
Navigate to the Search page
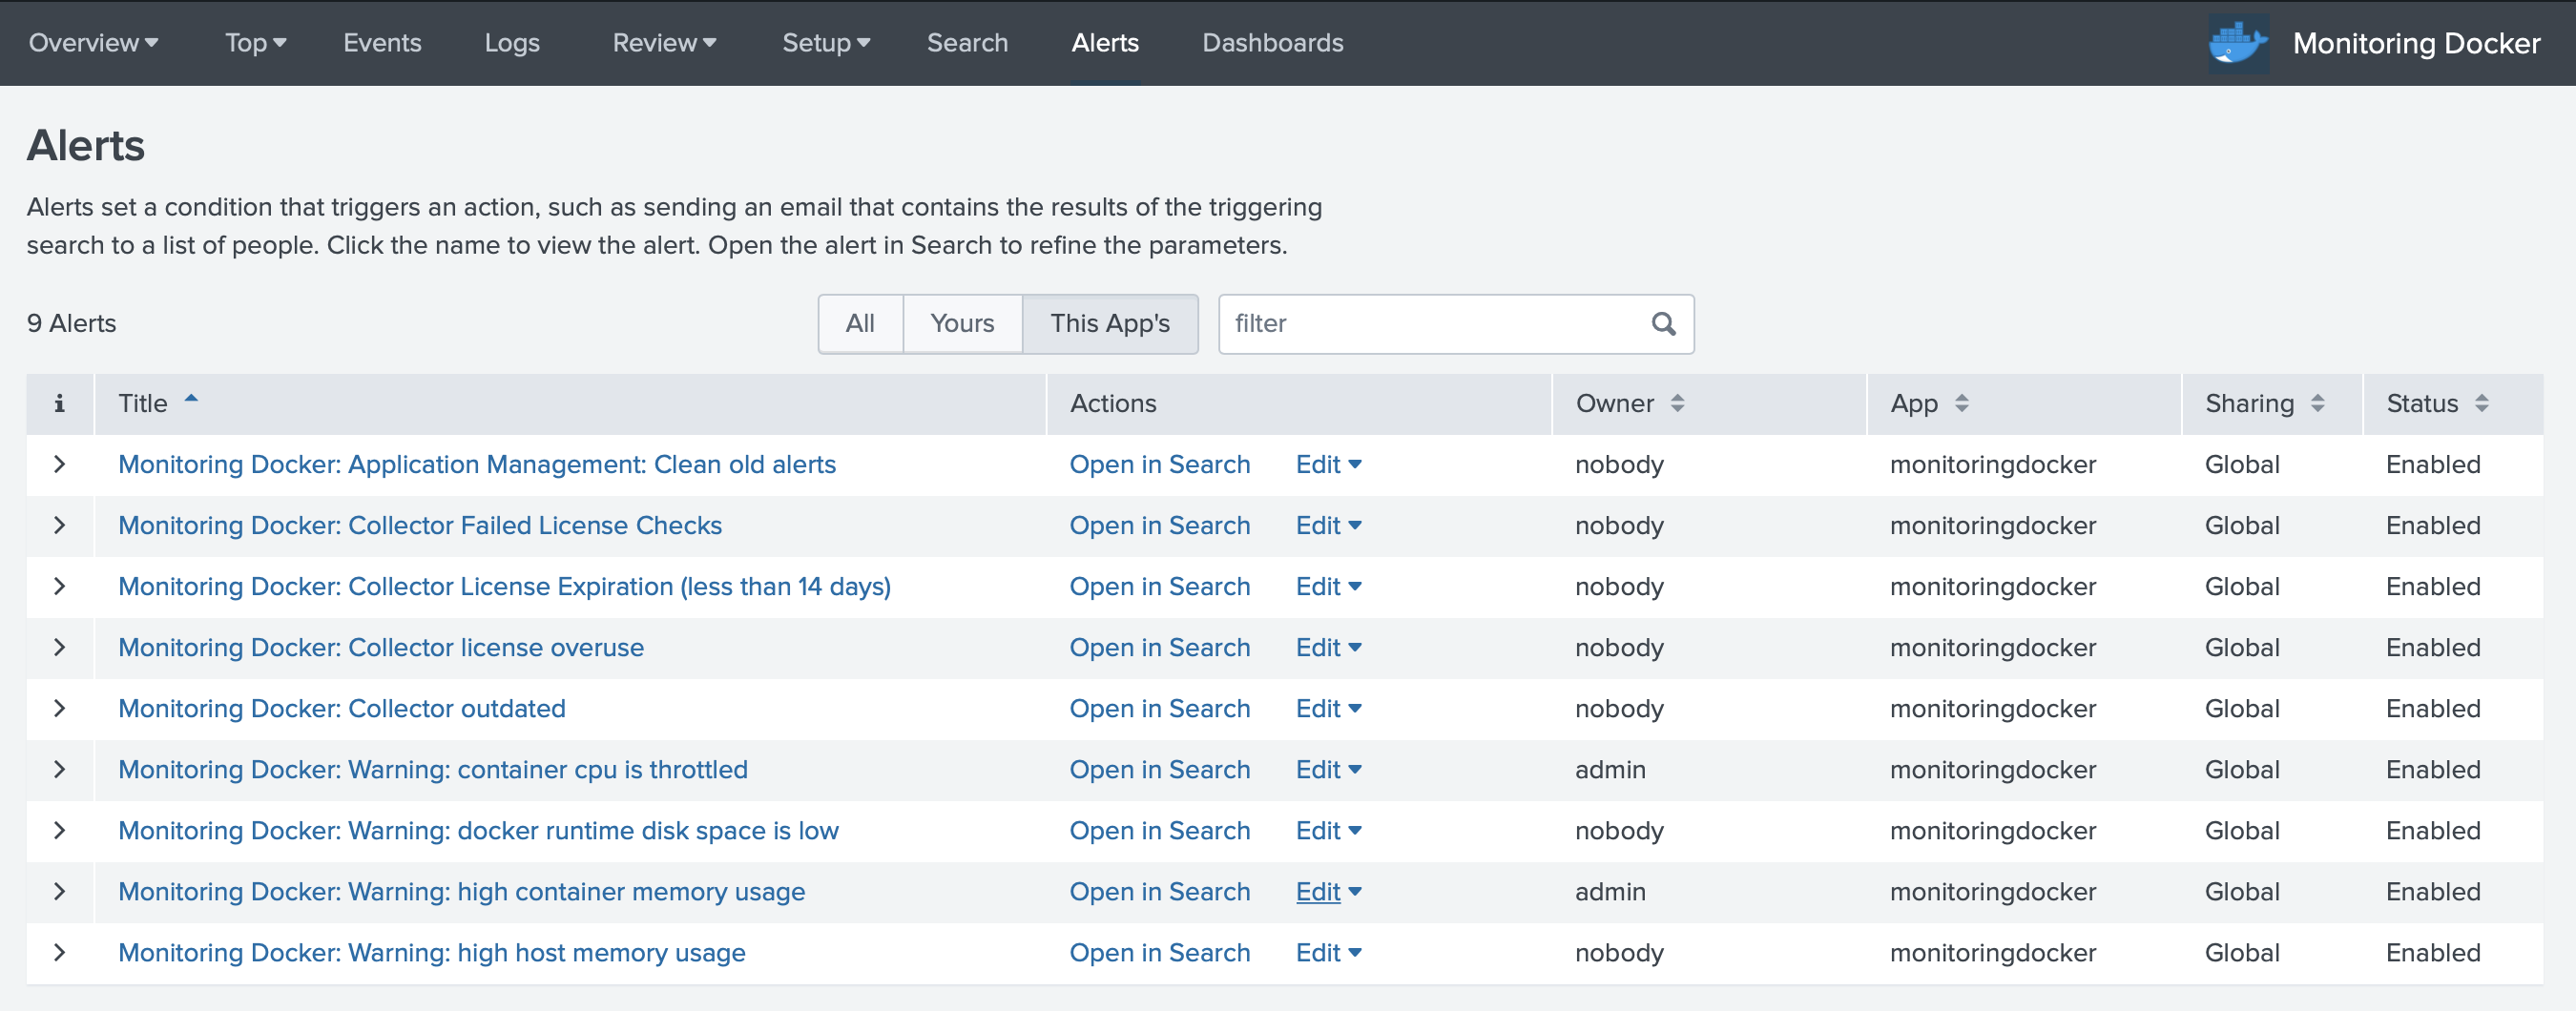pyautogui.click(x=967, y=43)
